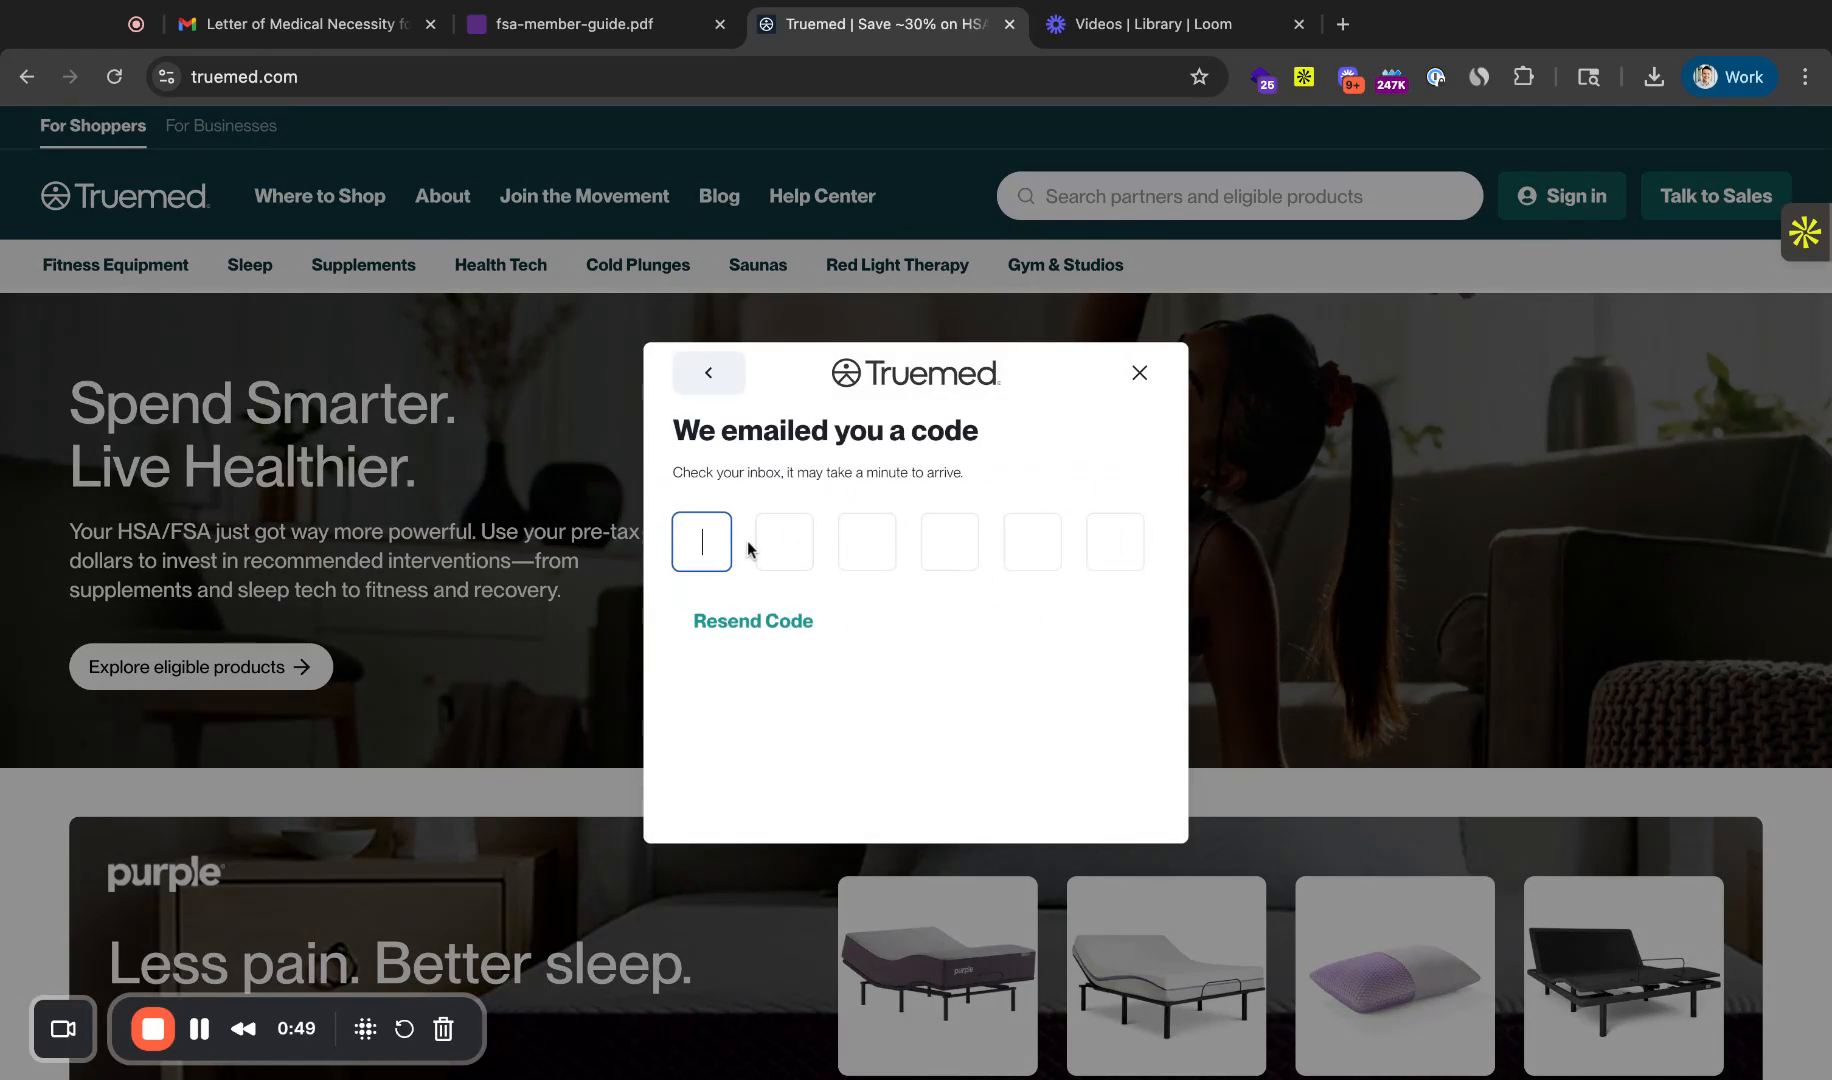1832x1080 pixels.
Task: Click the Resend Code link
Action: (753, 620)
